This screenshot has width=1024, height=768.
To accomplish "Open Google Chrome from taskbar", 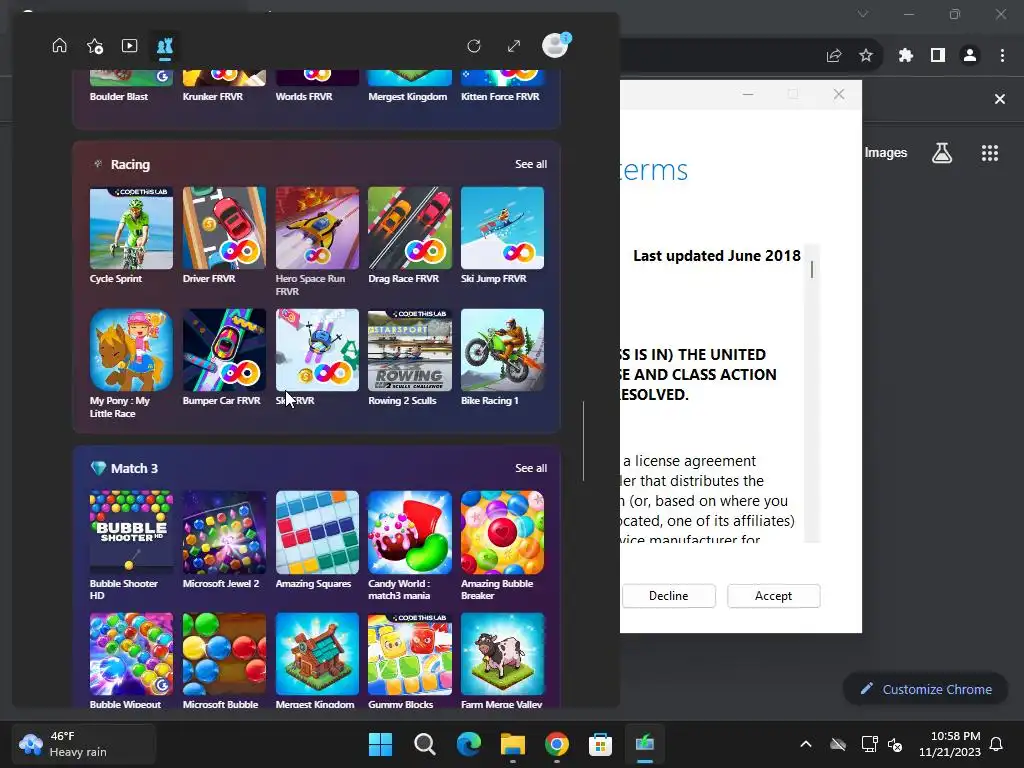I will pos(556,744).
